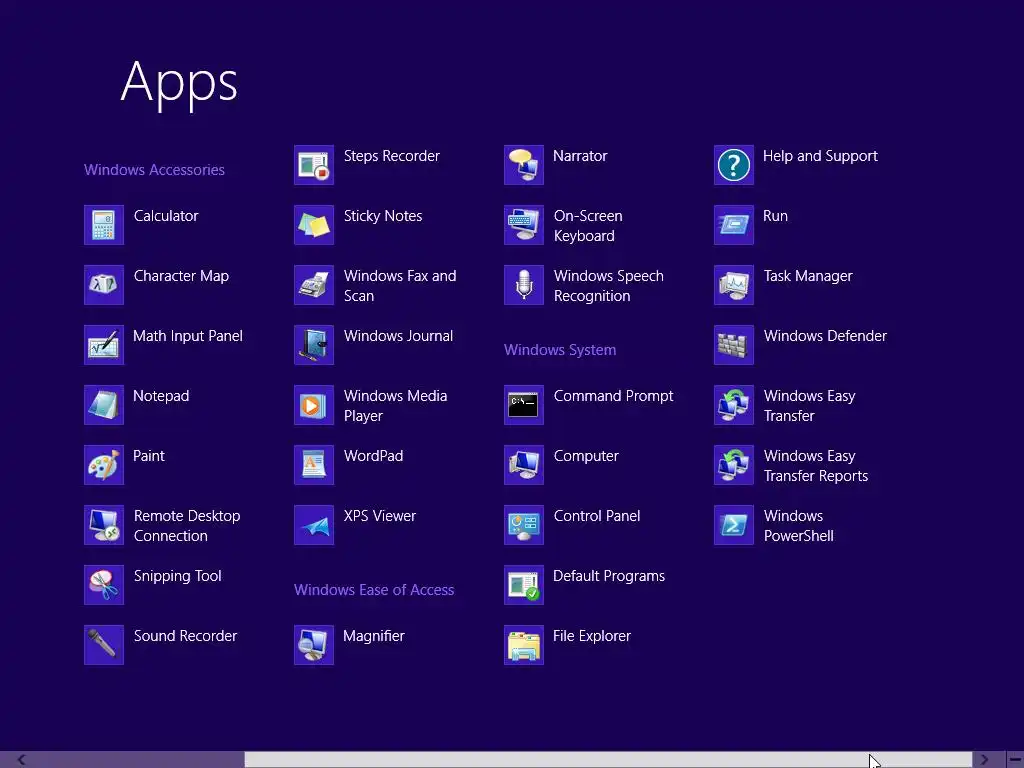This screenshot has width=1024, height=768.
Task: Open the Steps Recorder icon
Action: [x=314, y=165]
